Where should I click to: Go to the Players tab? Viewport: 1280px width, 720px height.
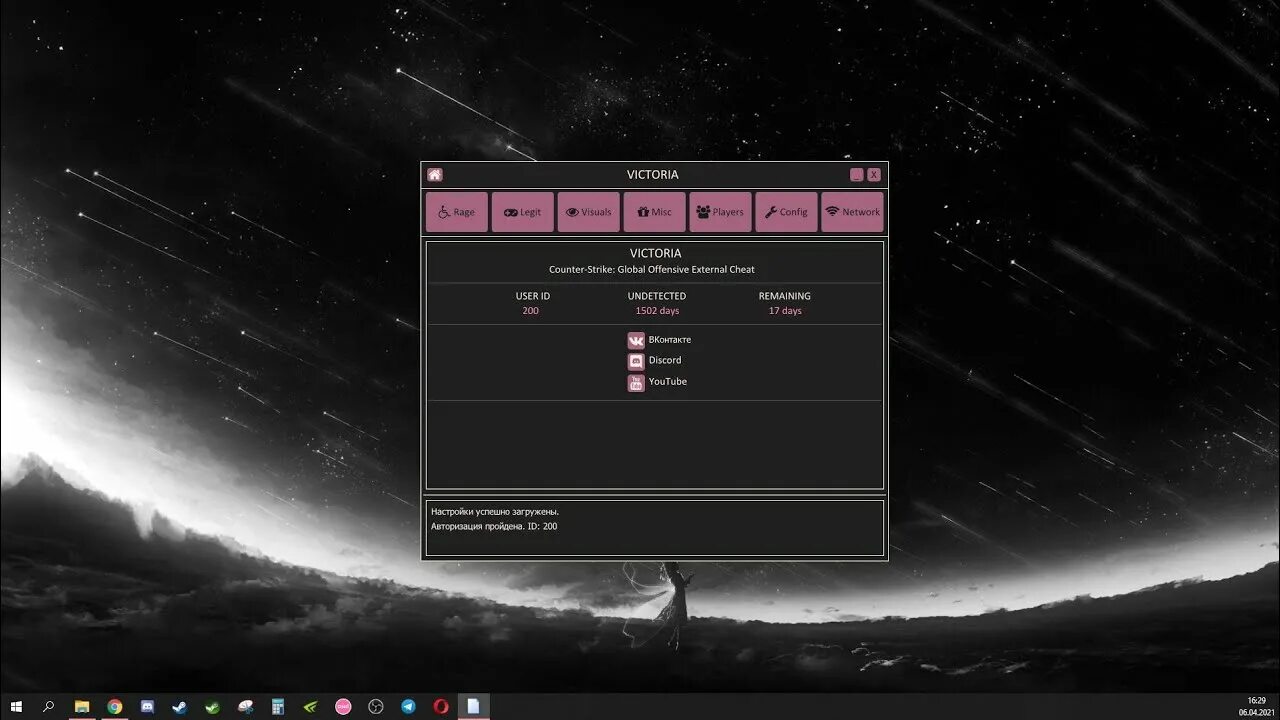tap(720, 212)
